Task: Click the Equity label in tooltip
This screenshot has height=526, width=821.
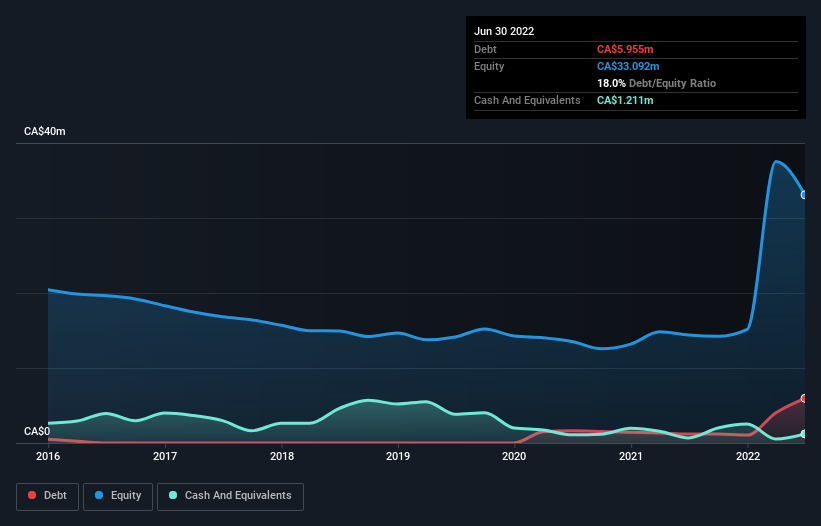Action: pyautogui.click(x=489, y=66)
